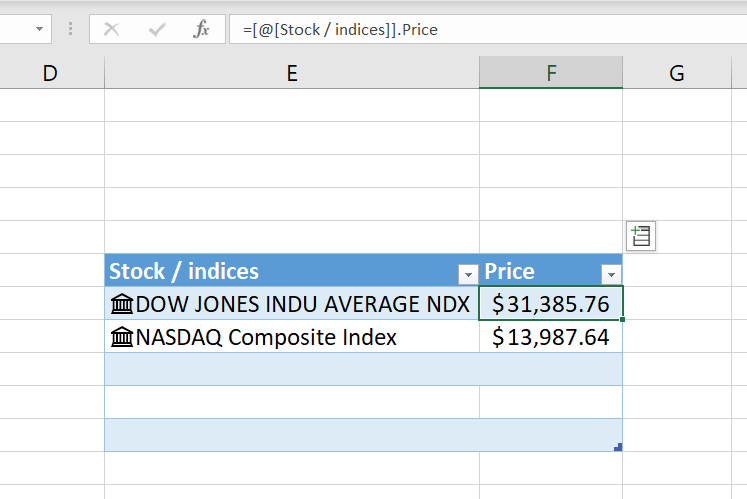
Task: Select the DOW JONES INDU AVERAGE NDX cell
Action: click(x=292, y=304)
